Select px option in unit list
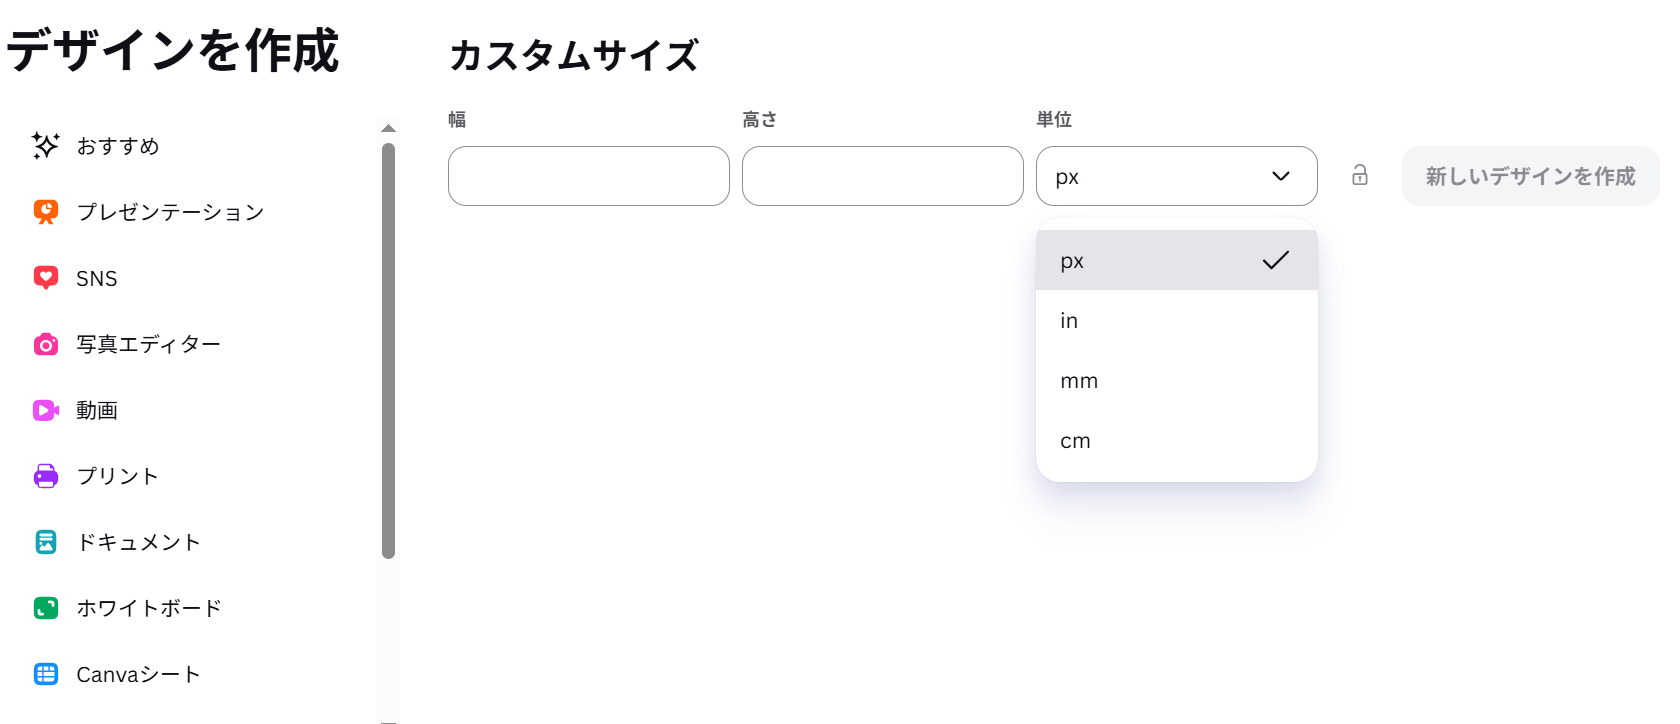Viewport: 1680px width, 724px height. pyautogui.click(x=1177, y=260)
